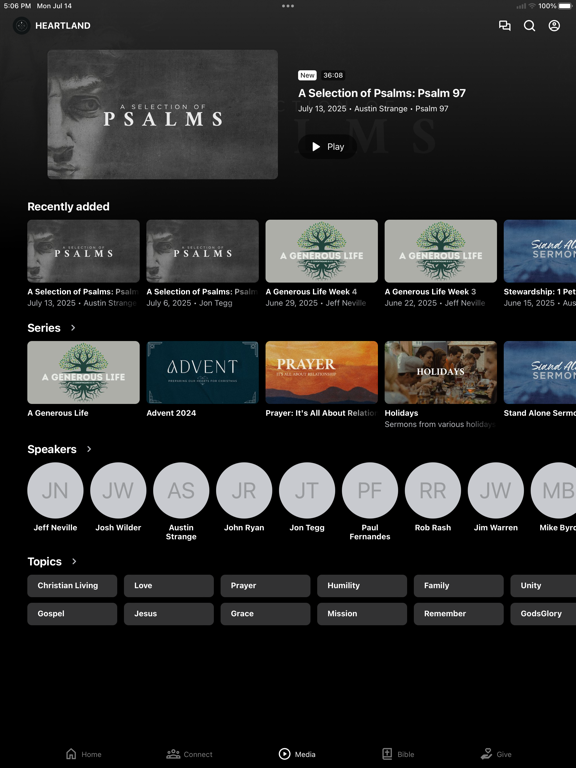Select speaker Jim Warren avatar

click(x=496, y=490)
